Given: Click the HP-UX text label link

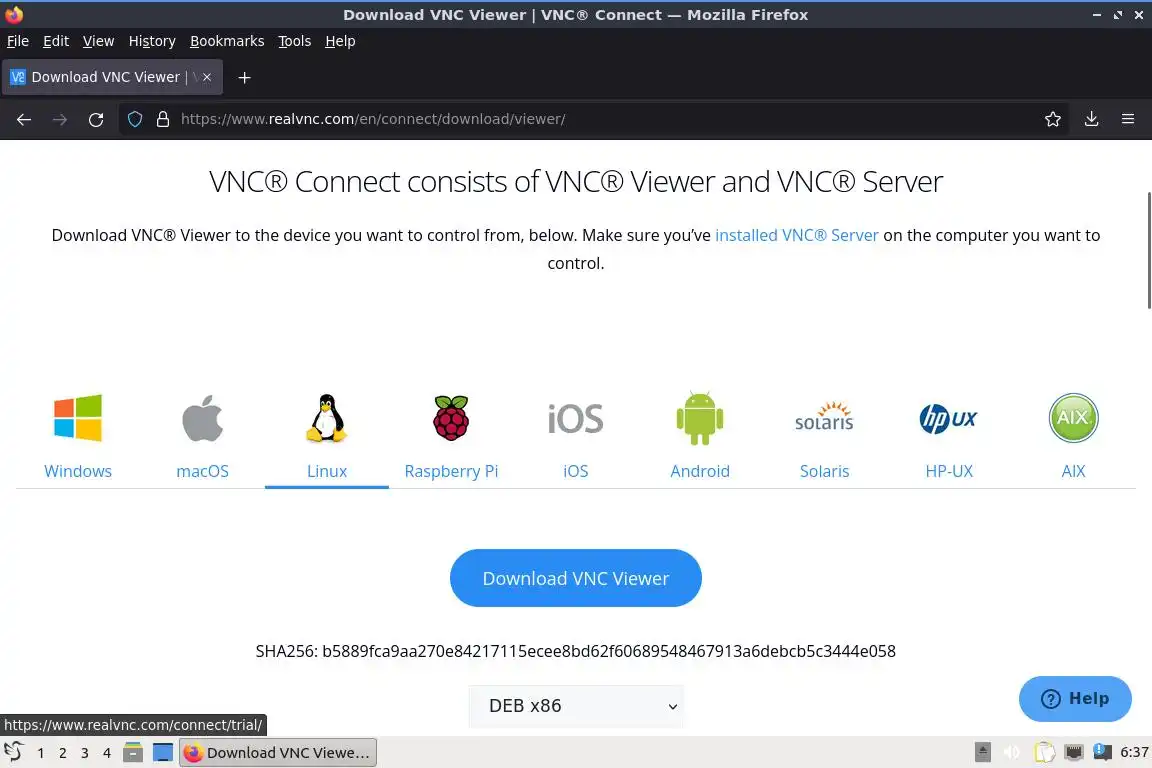Looking at the screenshot, I should 949,471.
